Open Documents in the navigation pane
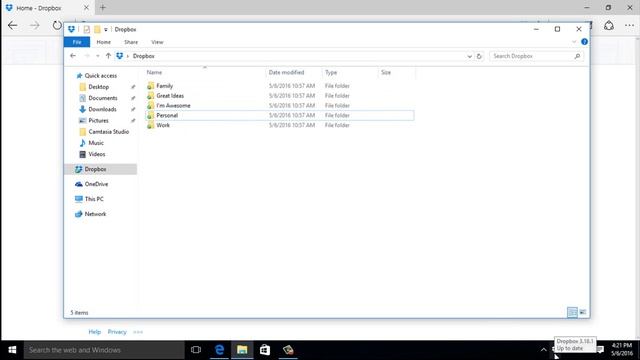Viewport: 640px width, 360px height. tap(102, 98)
